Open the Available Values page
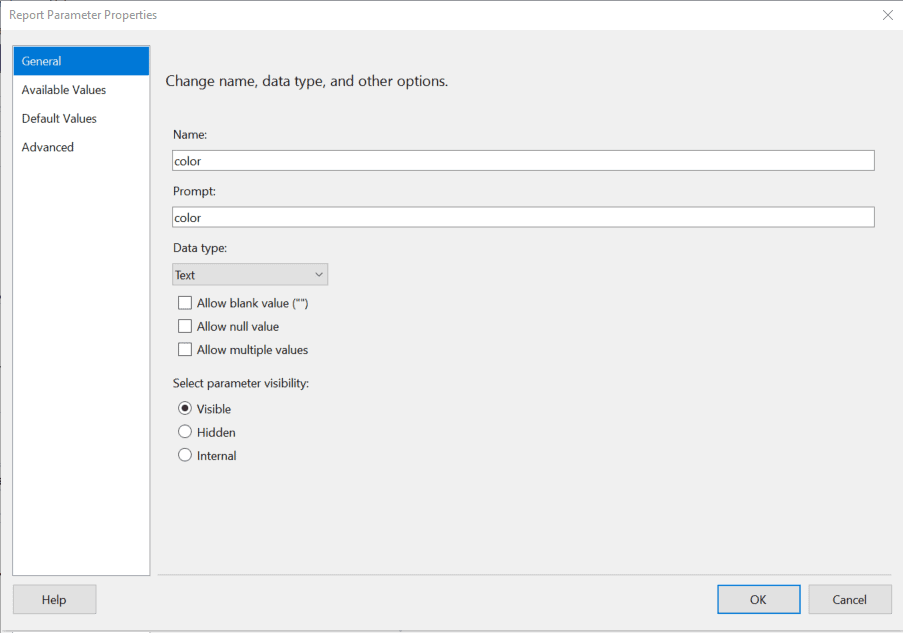This screenshot has height=633, width=903. pos(81,90)
